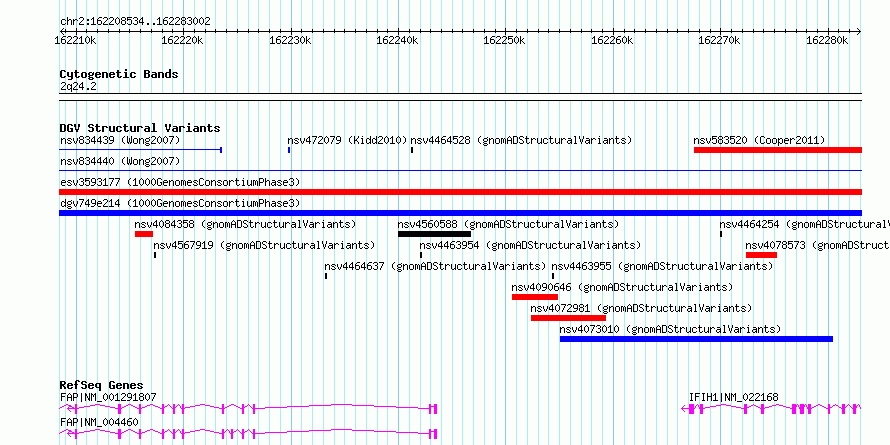The image size is (890, 445).
Task: Open the esv3593177 1000Genomes variant label
Action: point(180,182)
